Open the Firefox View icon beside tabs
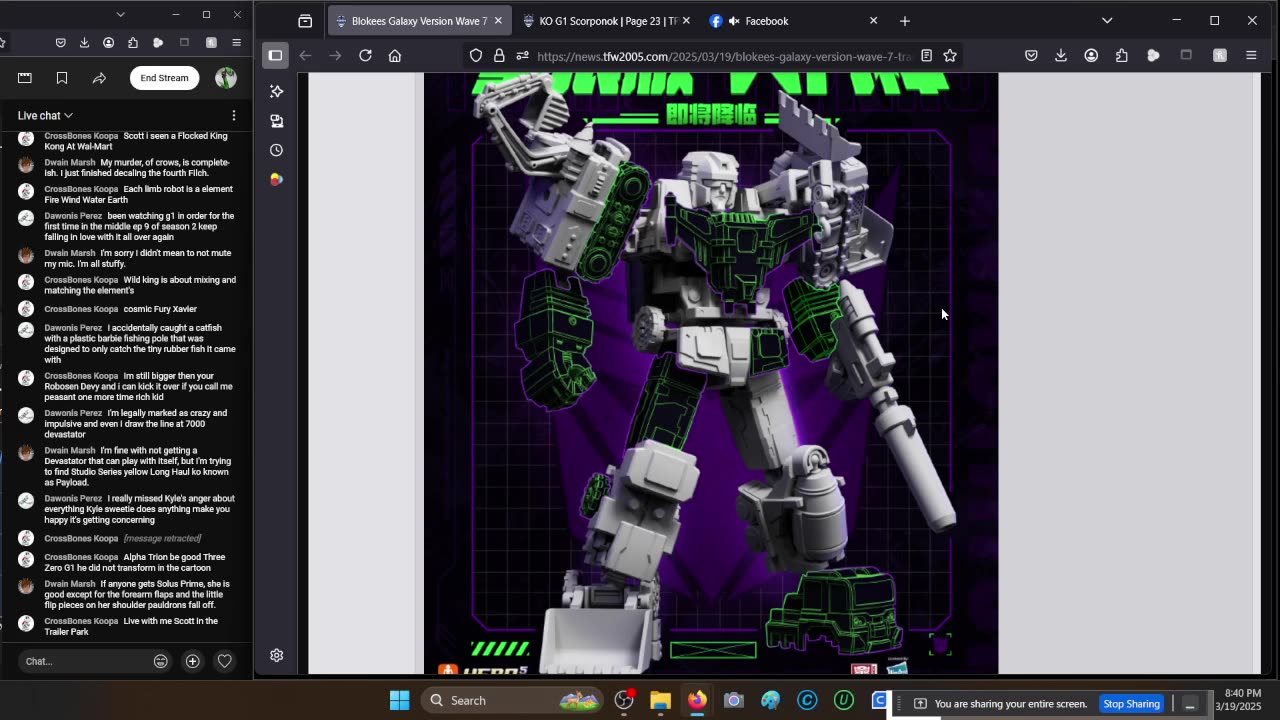Viewport: 1280px width, 720px height. (x=305, y=21)
